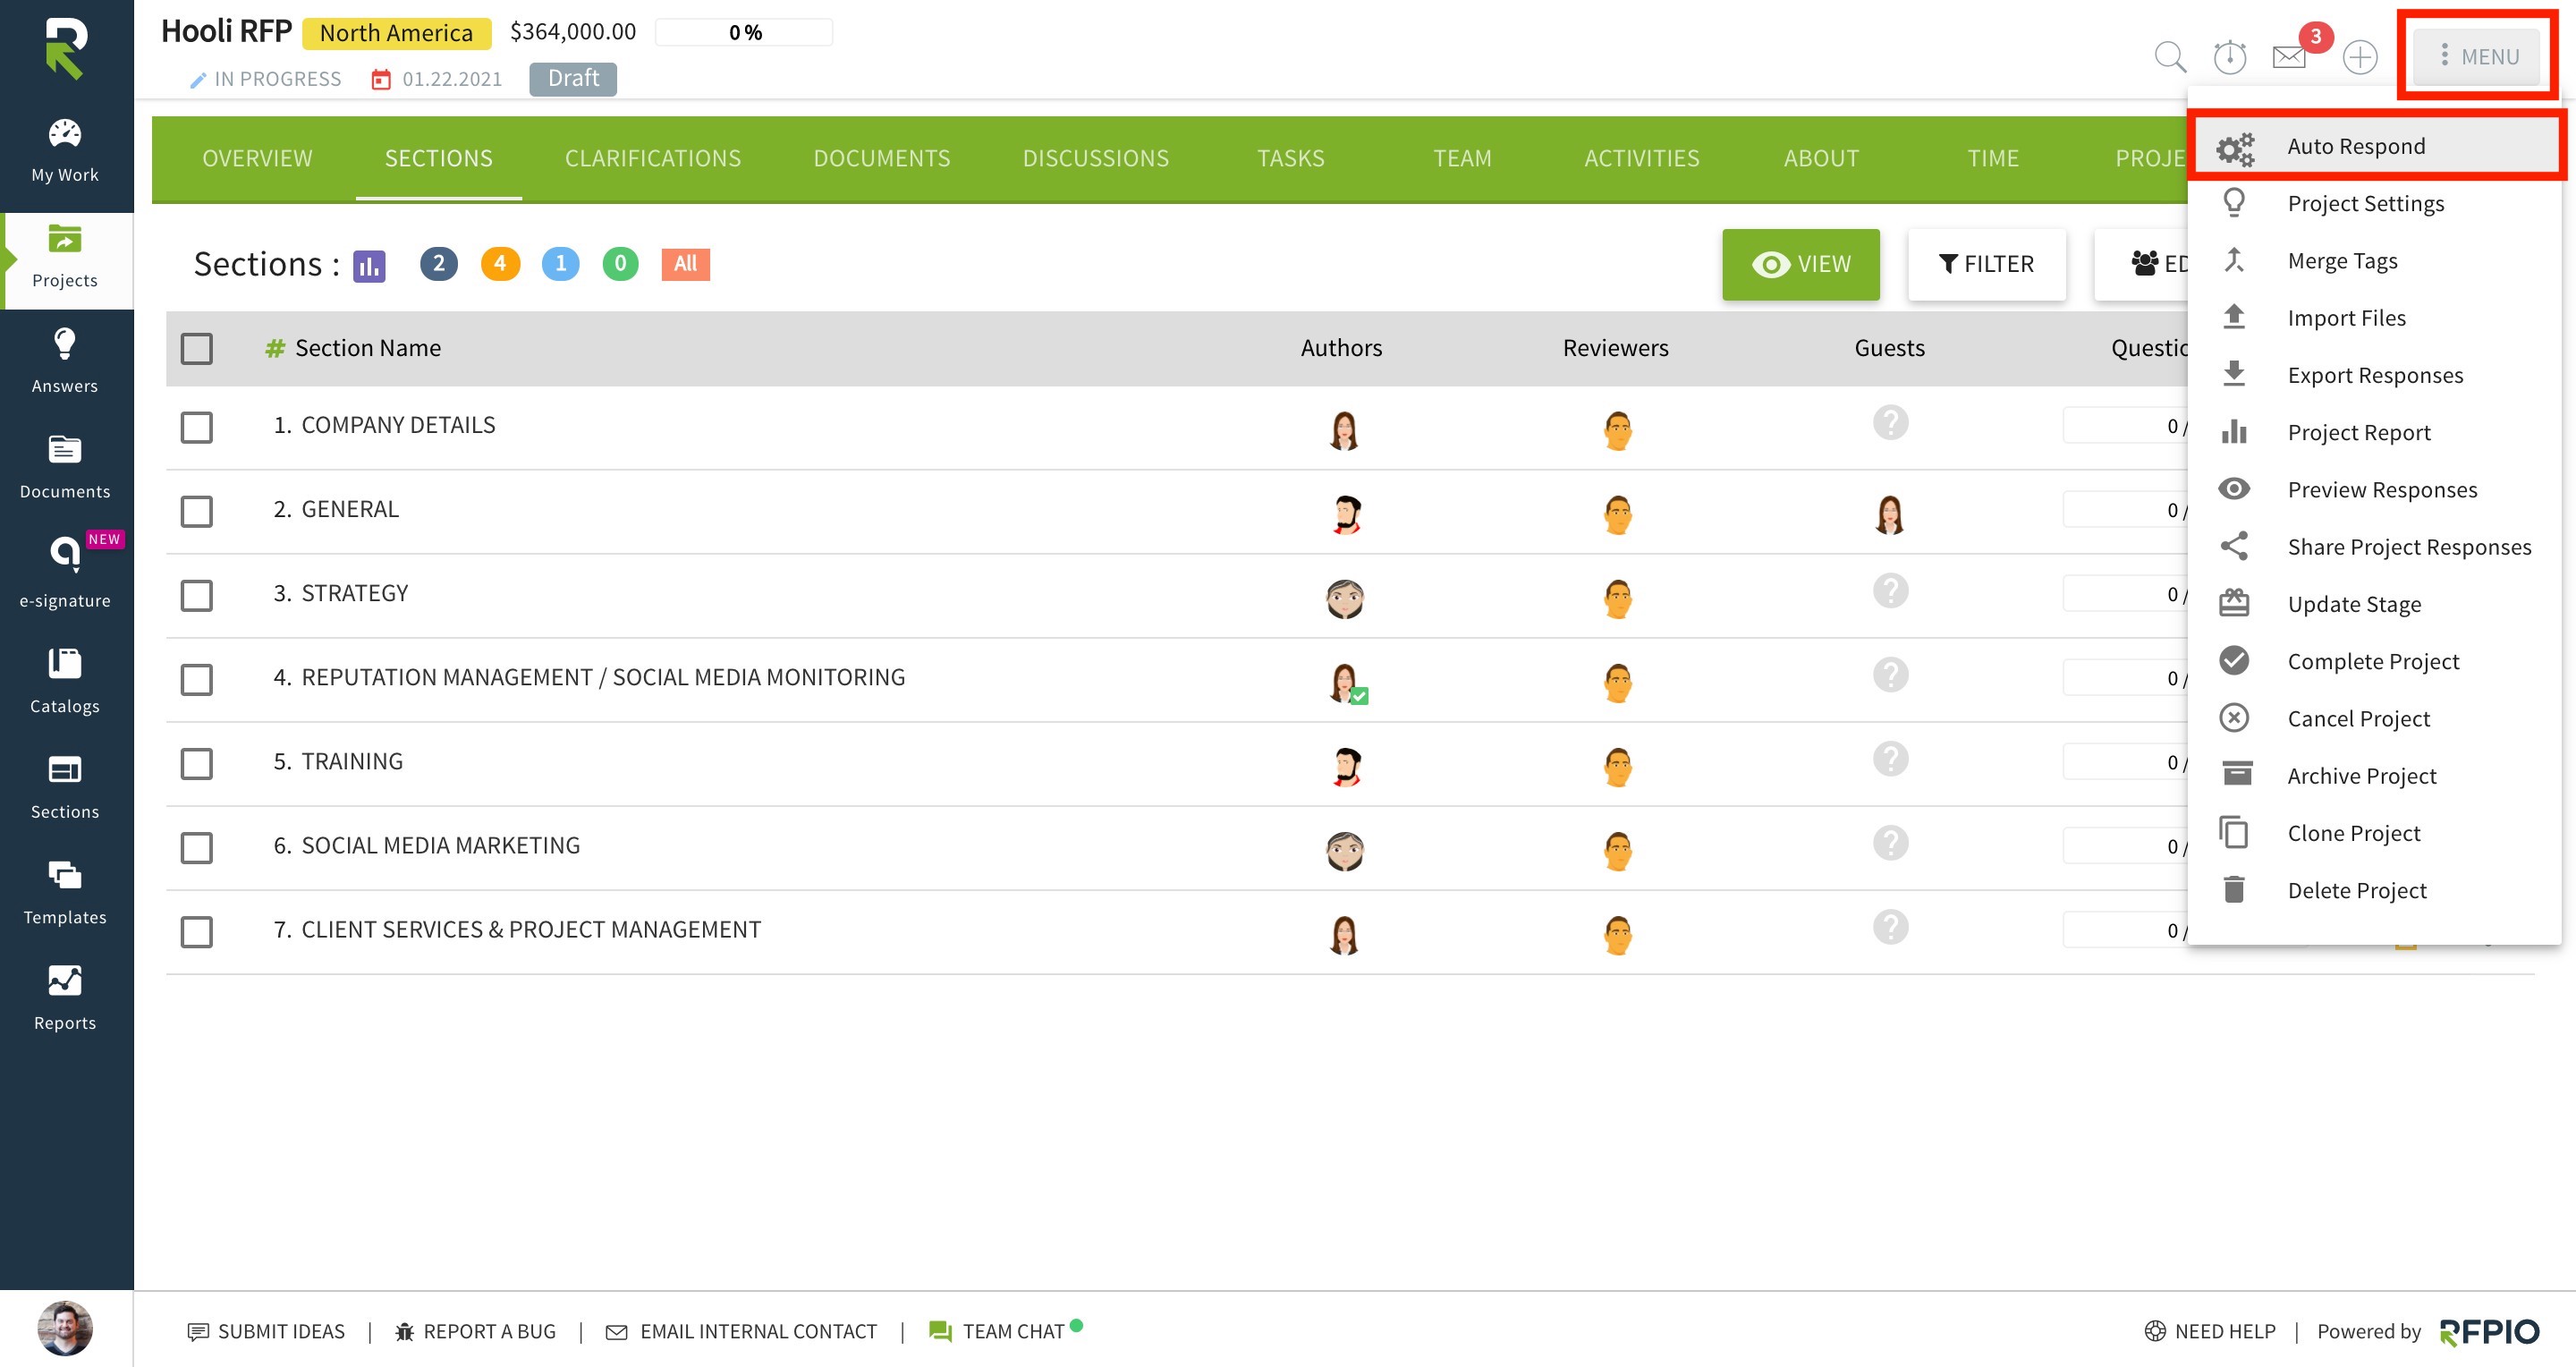This screenshot has width=2576, height=1367.
Task: Open Sections in the sidebar
Action: pos(65,786)
